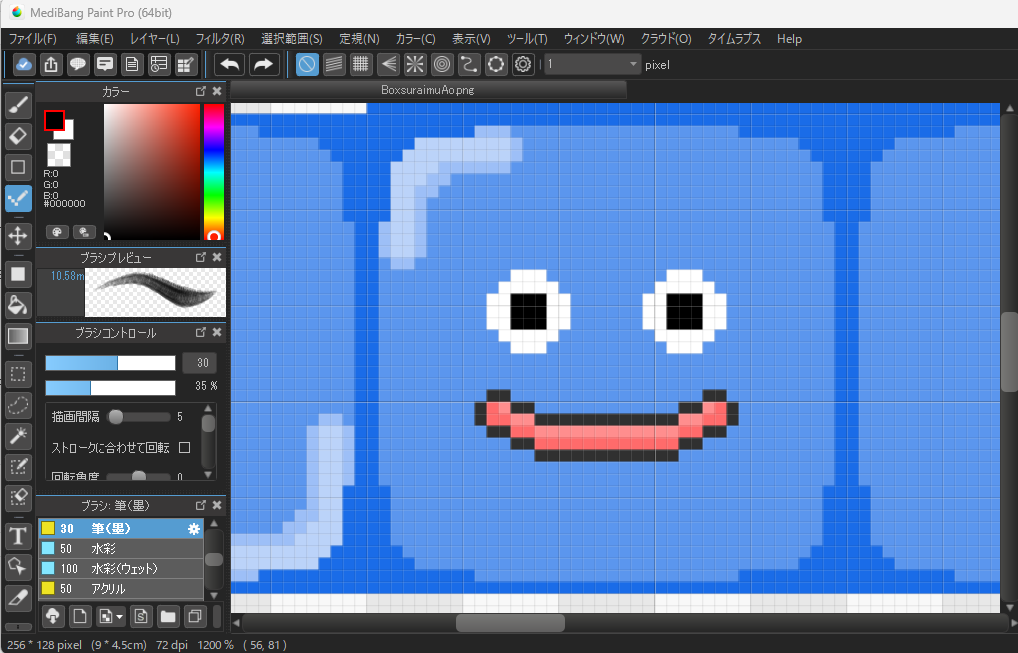Click the grid with pencil icon

coord(186,64)
